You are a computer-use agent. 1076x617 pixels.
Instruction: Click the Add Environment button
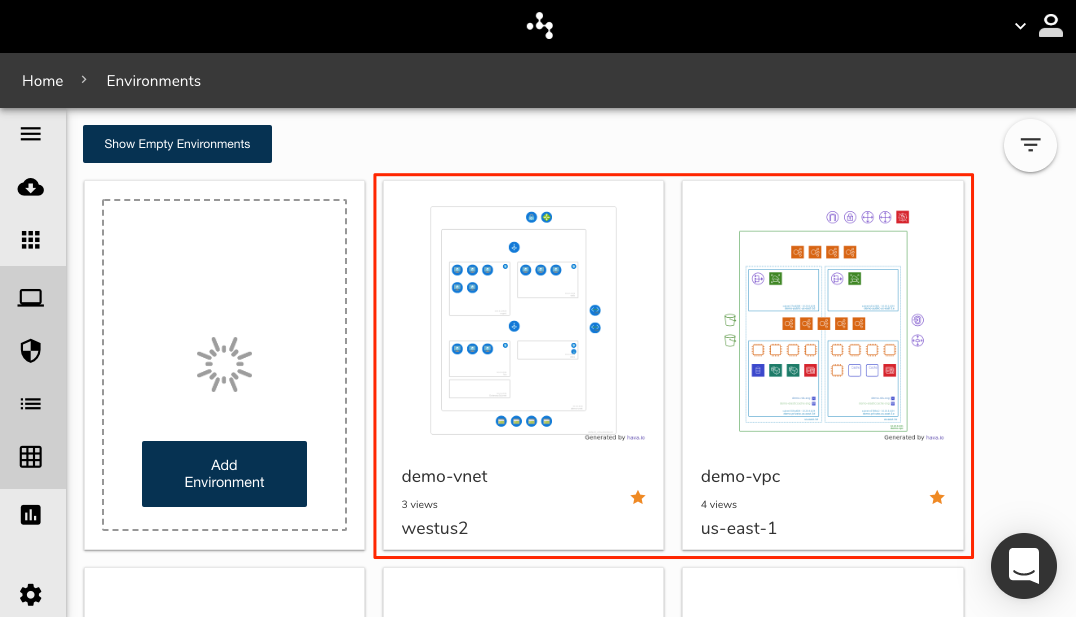224,474
